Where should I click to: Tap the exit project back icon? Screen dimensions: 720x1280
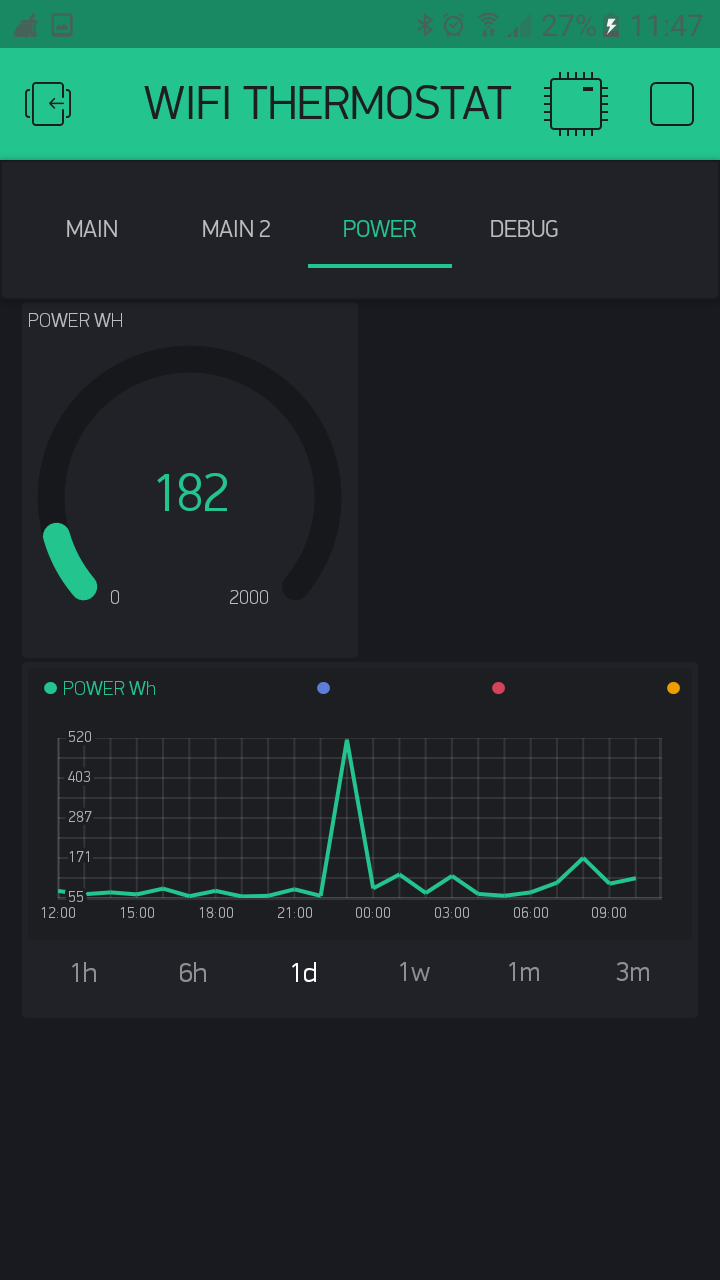click(48, 104)
